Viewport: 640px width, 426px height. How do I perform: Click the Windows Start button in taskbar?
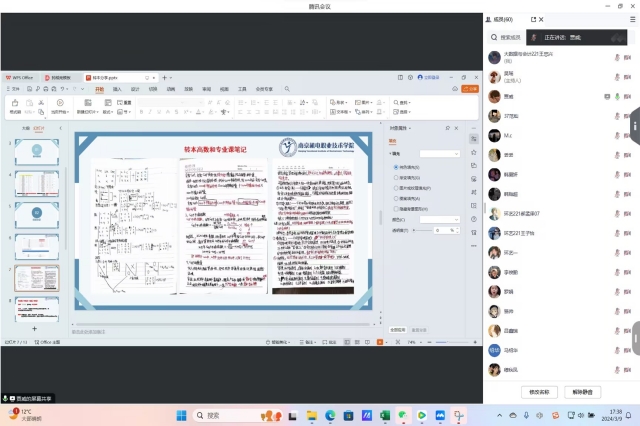coord(183,415)
